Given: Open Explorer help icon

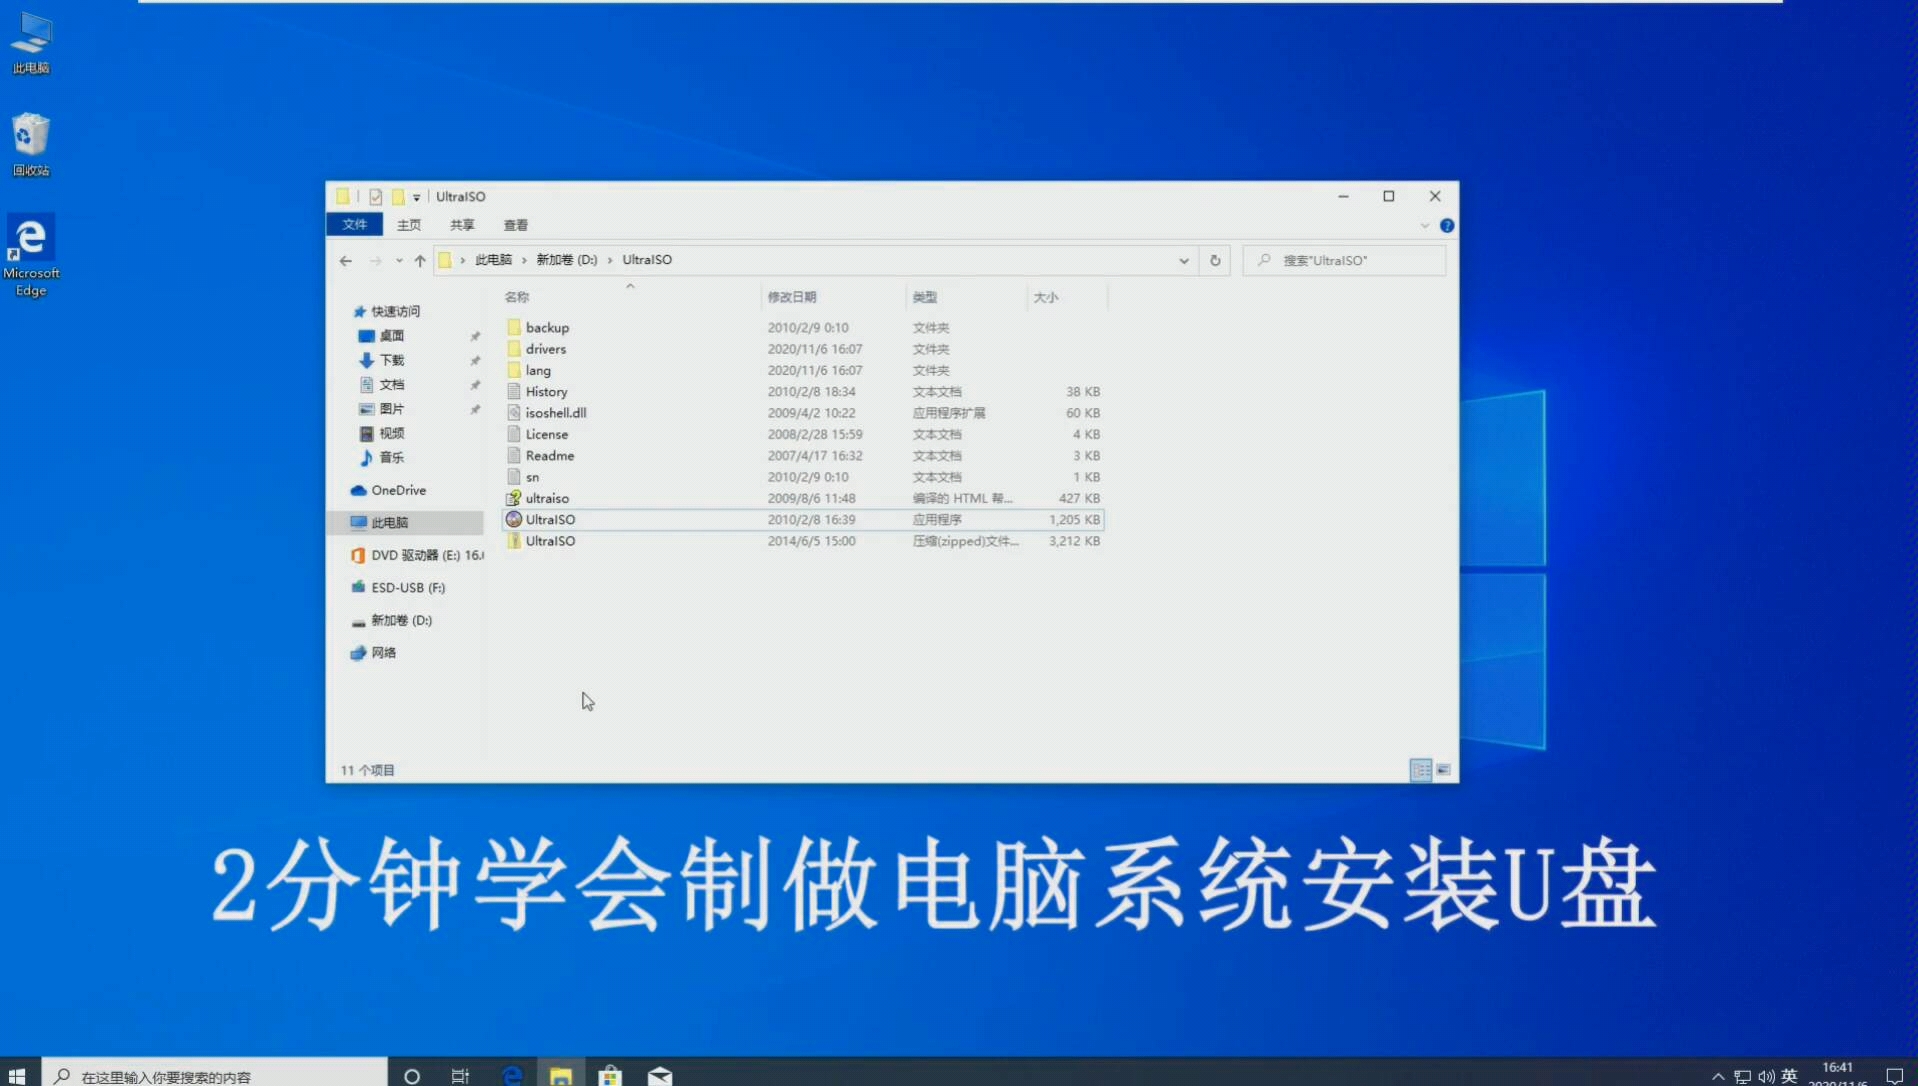Looking at the screenshot, I should point(1447,226).
